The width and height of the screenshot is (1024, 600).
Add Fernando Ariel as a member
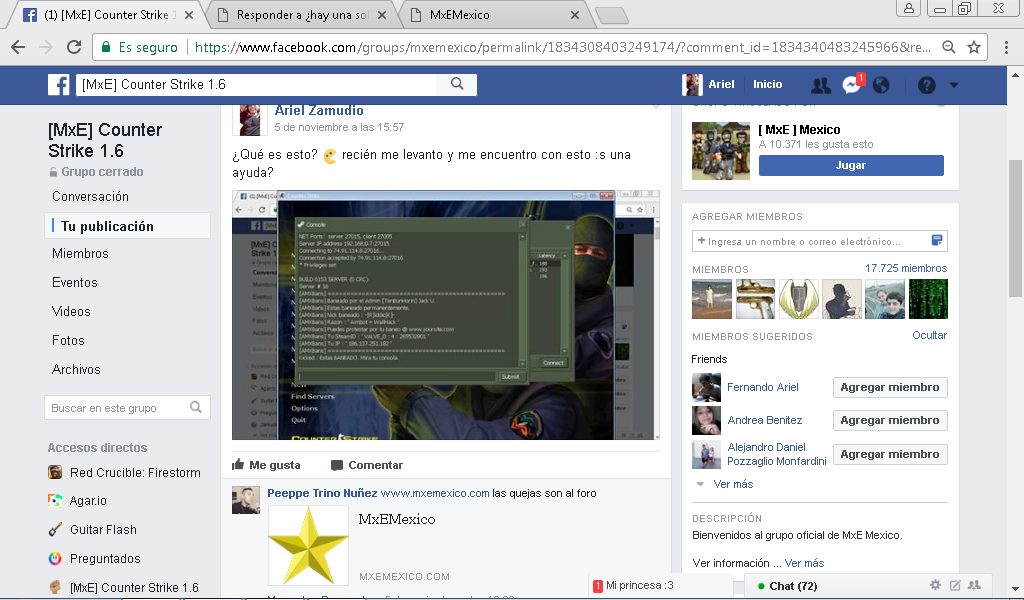click(890, 387)
